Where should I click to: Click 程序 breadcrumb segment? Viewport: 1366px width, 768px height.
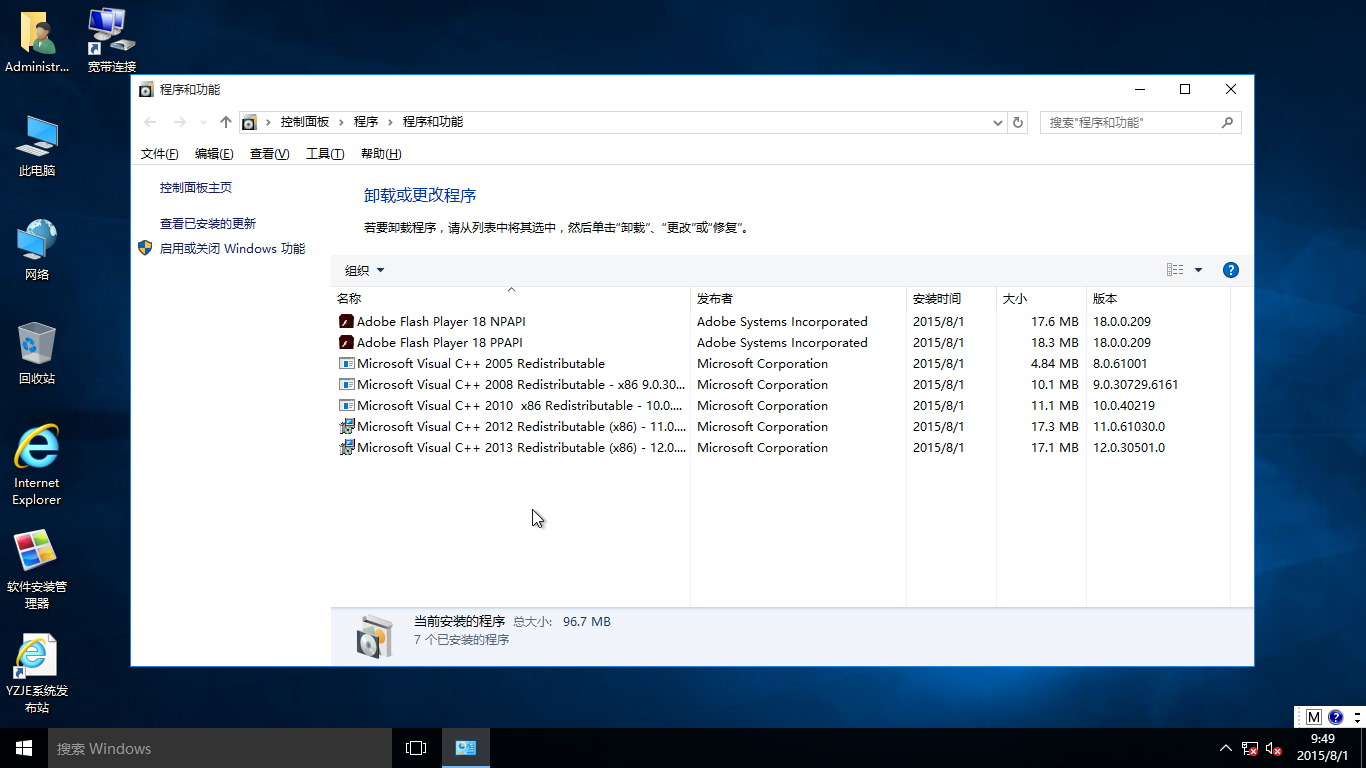coord(366,122)
